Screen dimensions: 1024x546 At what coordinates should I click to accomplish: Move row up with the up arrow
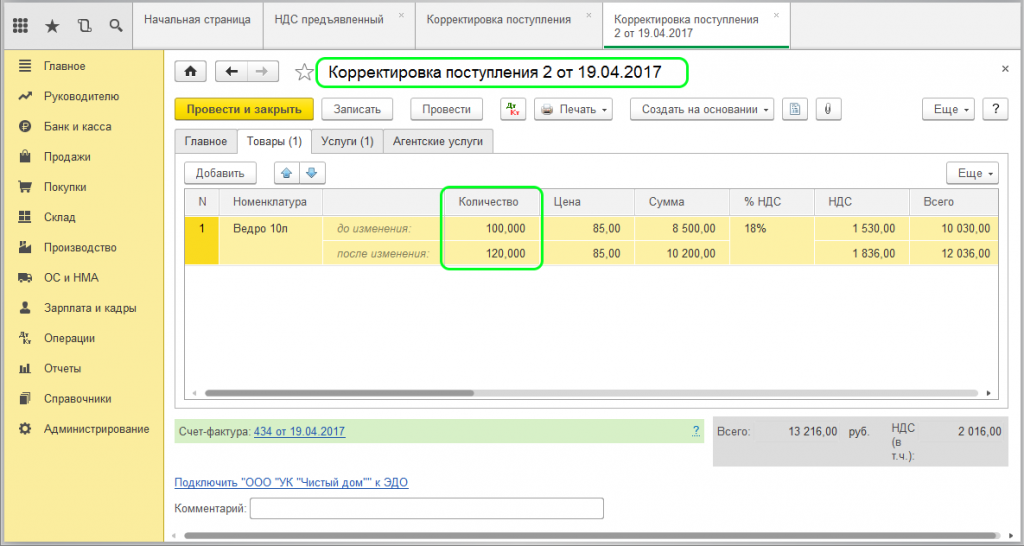tap(287, 173)
